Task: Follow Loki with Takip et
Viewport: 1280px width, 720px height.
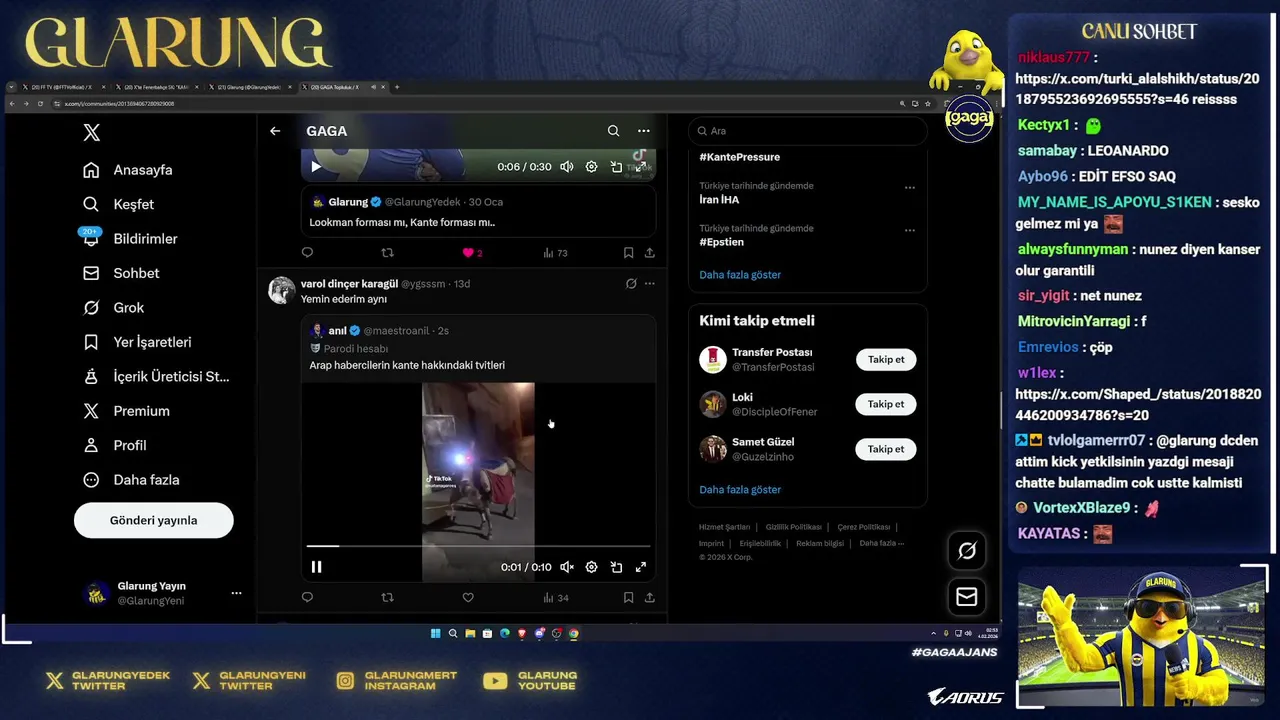Action: (x=885, y=404)
